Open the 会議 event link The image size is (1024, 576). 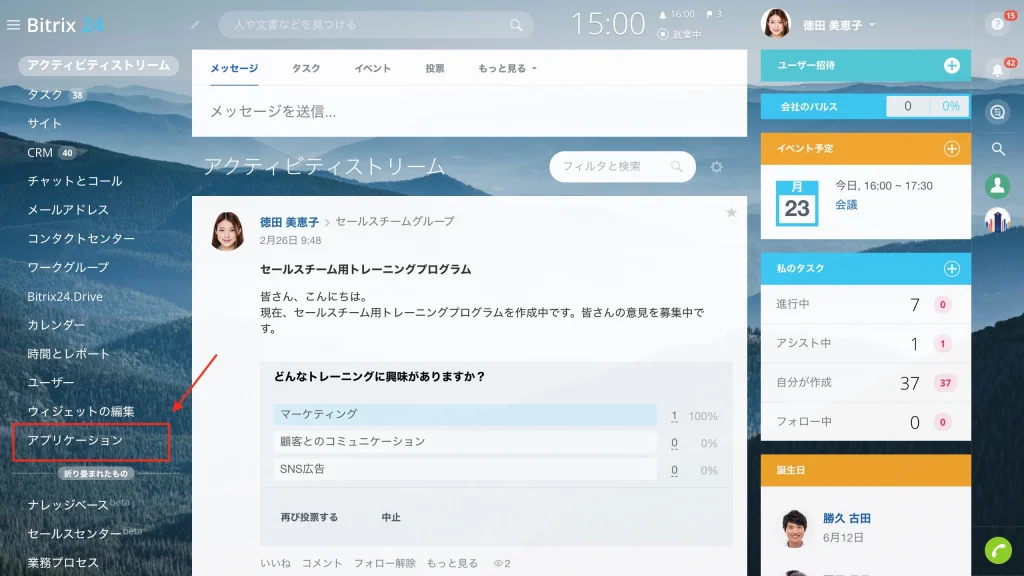tap(846, 205)
